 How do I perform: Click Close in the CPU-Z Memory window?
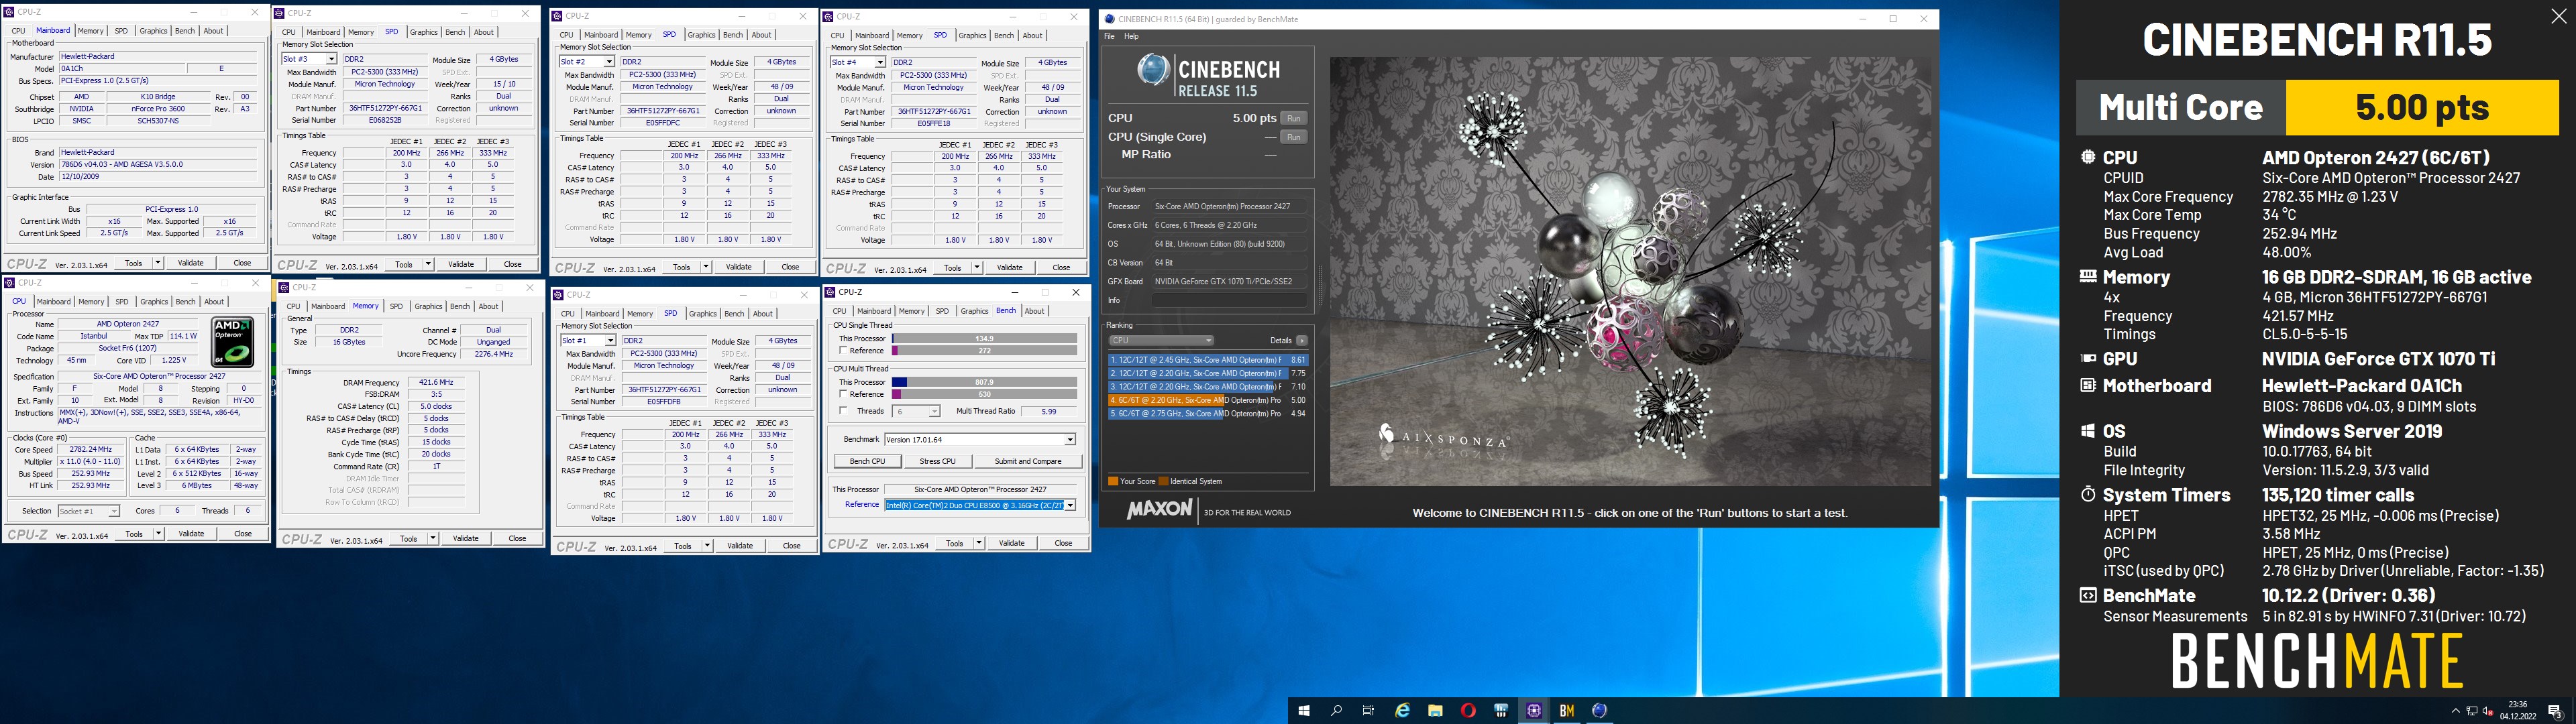pos(517,538)
